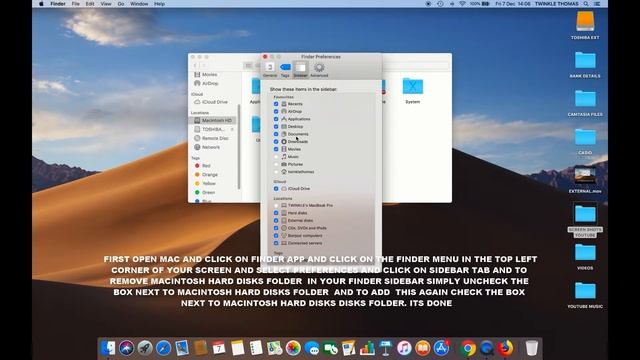Uncheck the Recents sidebar checkbox
Image resolution: width=640 pixels, height=360 pixels.
point(276,104)
